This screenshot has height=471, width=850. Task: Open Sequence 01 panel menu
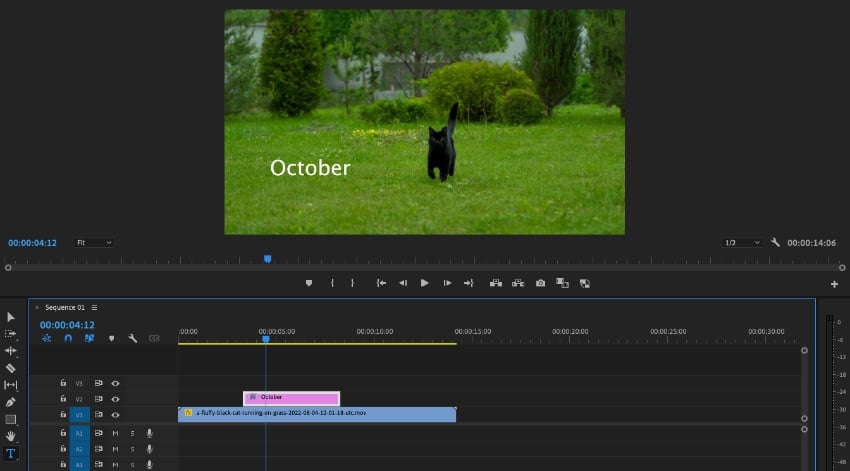pos(94,307)
